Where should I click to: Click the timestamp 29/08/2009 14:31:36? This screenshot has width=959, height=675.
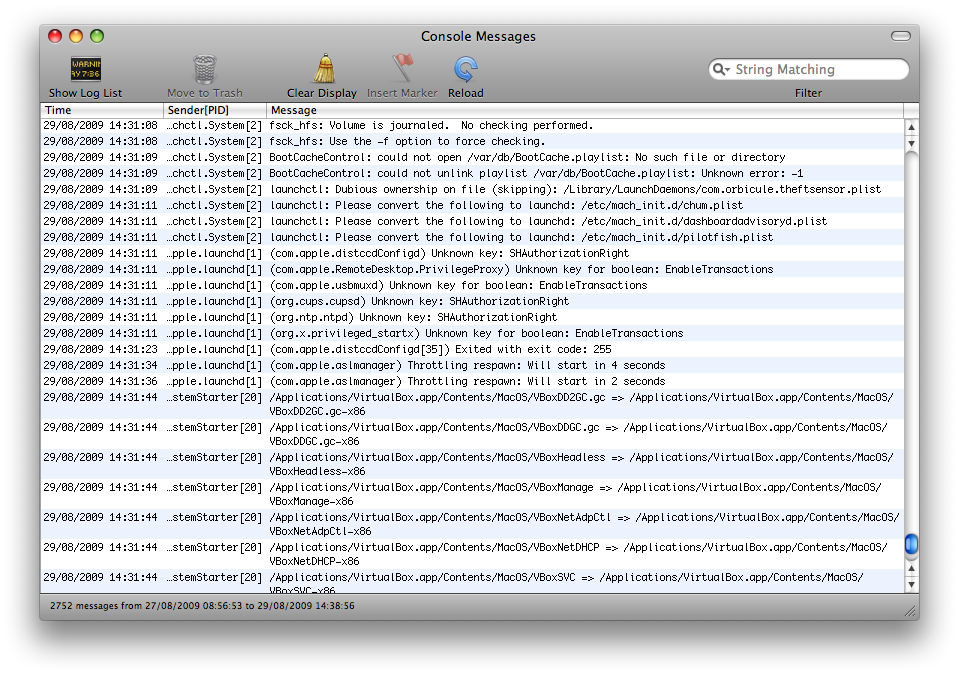point(100,381)
